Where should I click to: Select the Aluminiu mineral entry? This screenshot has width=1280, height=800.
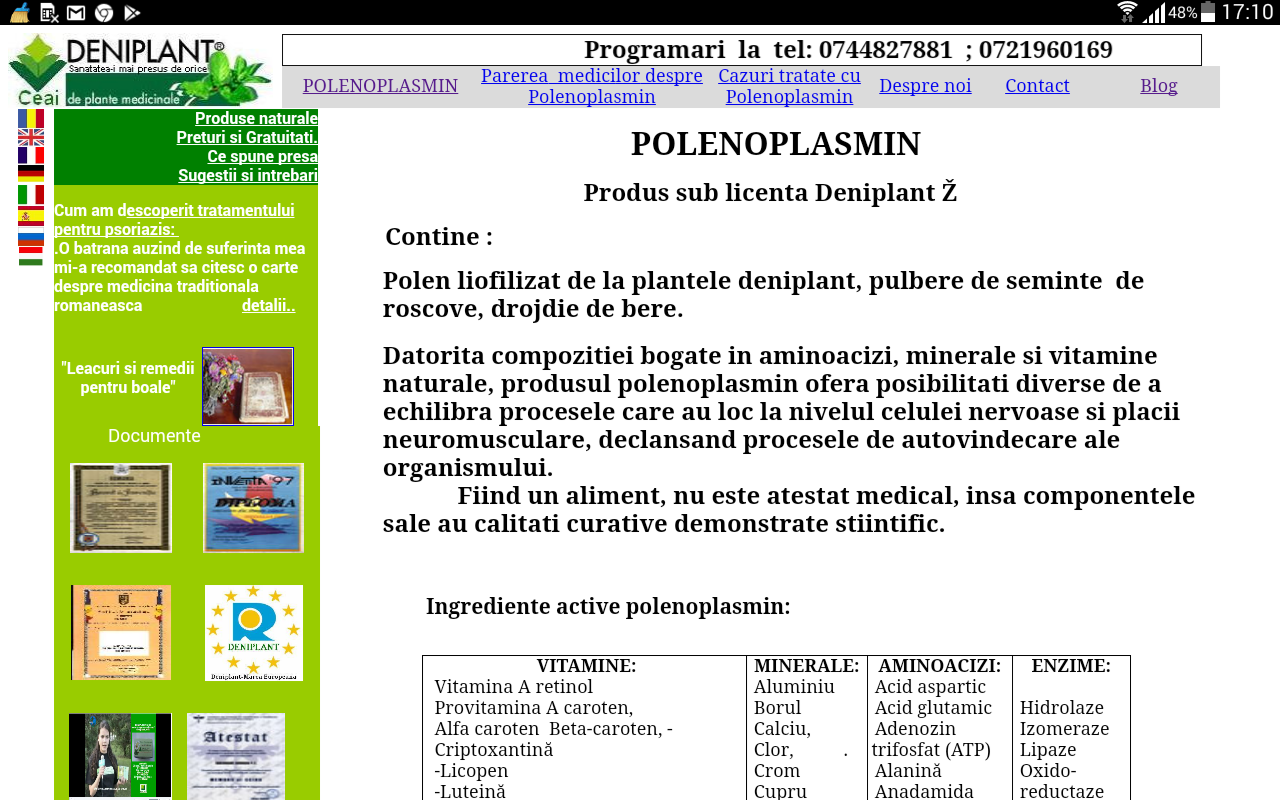tap(794, 687)
